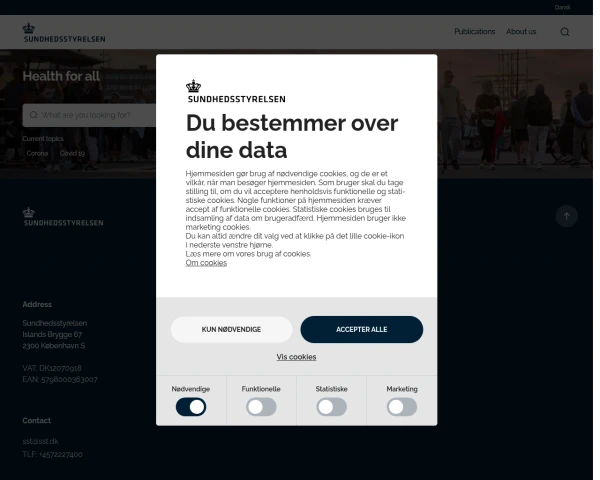This screenshot has width=600, height=480.
Task: Open the About us menu
Action: click(521, 32)
